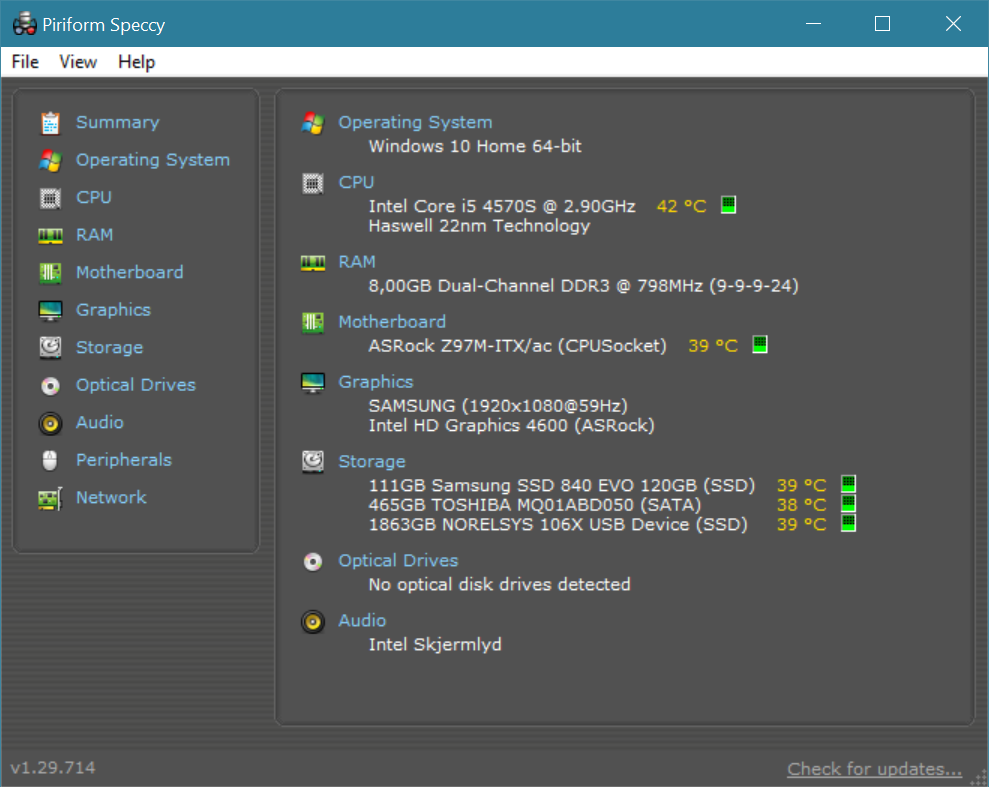Click the Storage hard drive icon in sidebar
This screenshot has width=989, height=787.
click(50, 347)
